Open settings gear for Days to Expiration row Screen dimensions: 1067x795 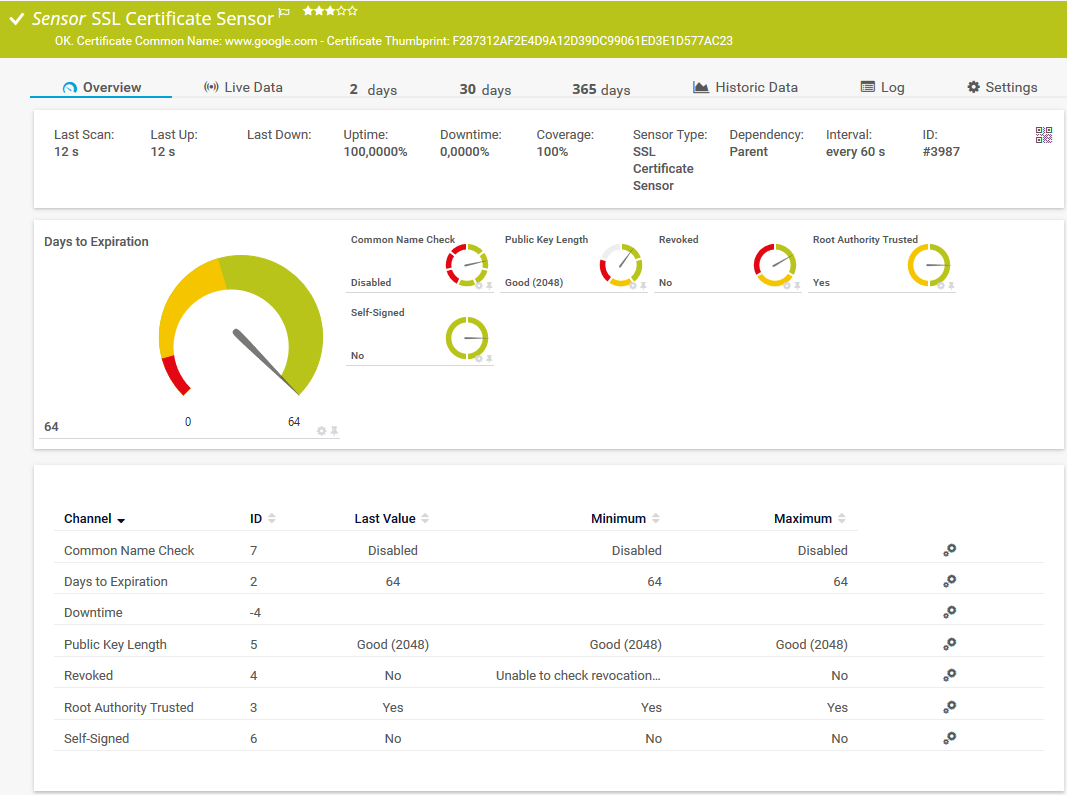click(949, 581)
